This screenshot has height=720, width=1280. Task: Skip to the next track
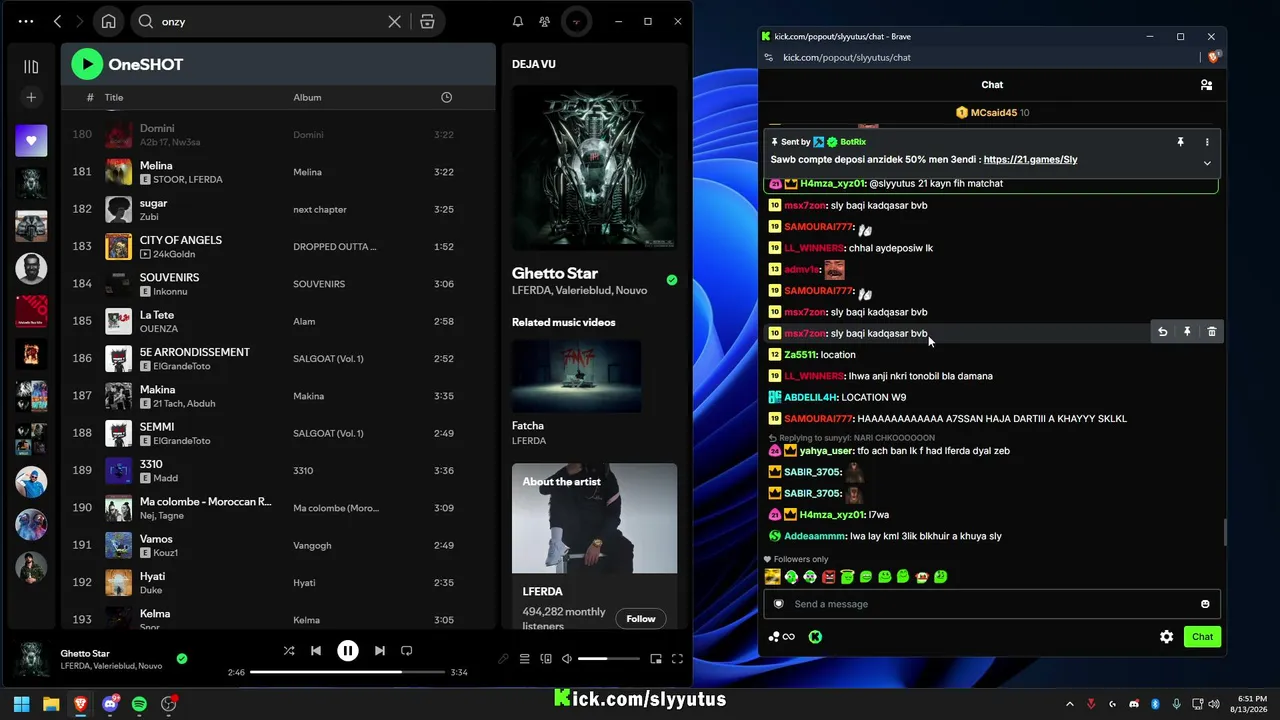click(379, 650)
